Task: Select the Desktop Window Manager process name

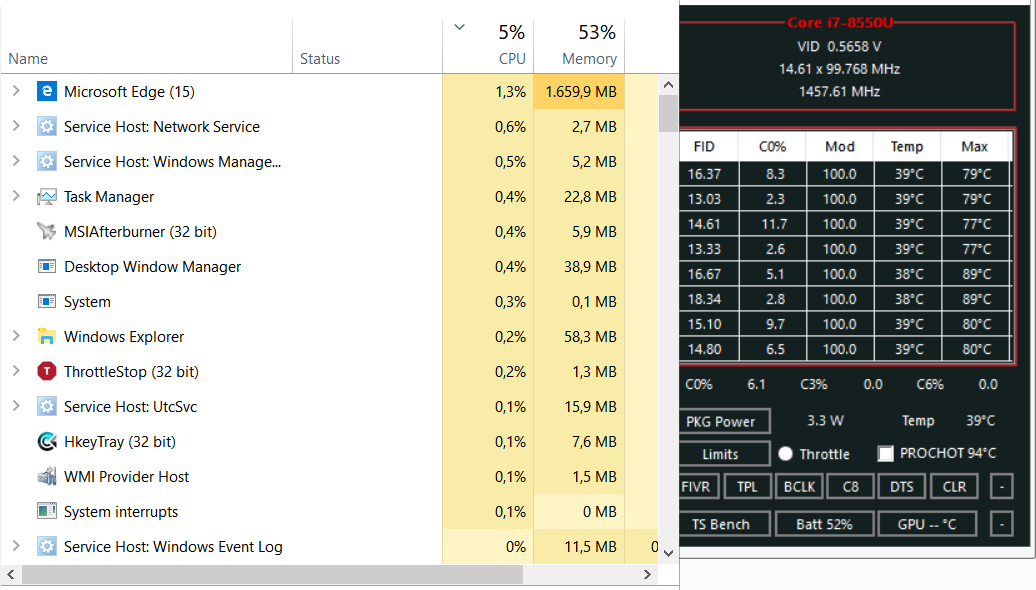Action: (x=153, y=267)
